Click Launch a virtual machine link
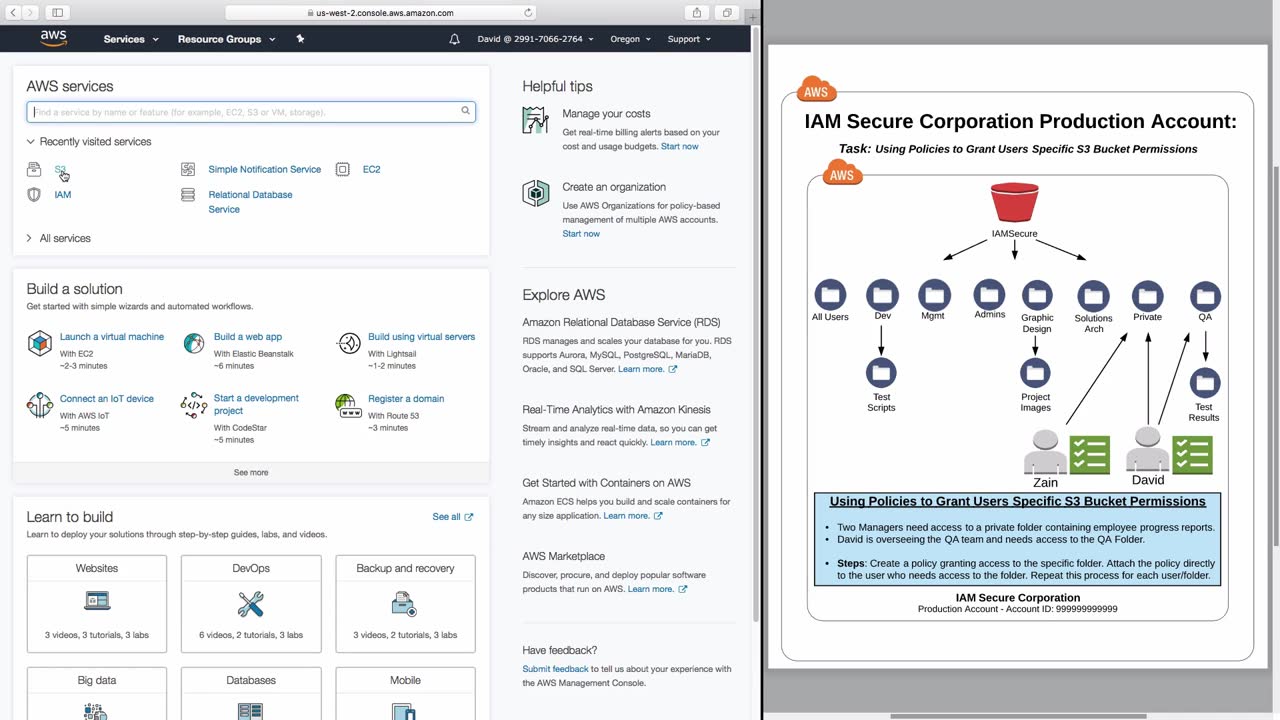Screen dimensions: 1280x720 point(112,337)
